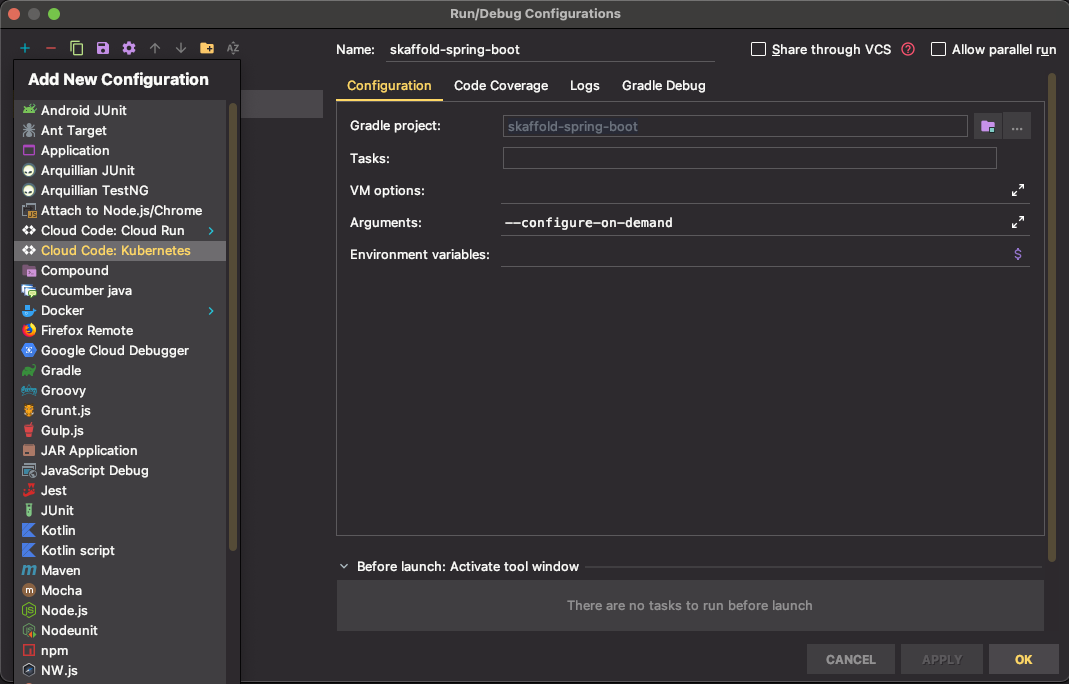The image size is (1069, 684).
Task: Select Kotlin configuration type
Action: pyautogui.click(x=120, y=531)
